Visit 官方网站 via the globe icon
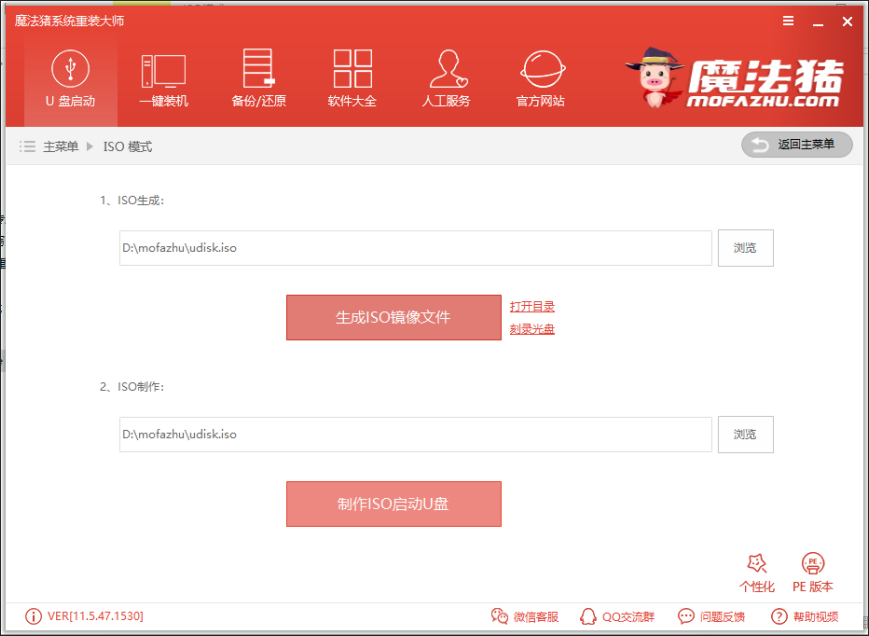Viewport: 869px width, 636px height. [x=543, y=69]
